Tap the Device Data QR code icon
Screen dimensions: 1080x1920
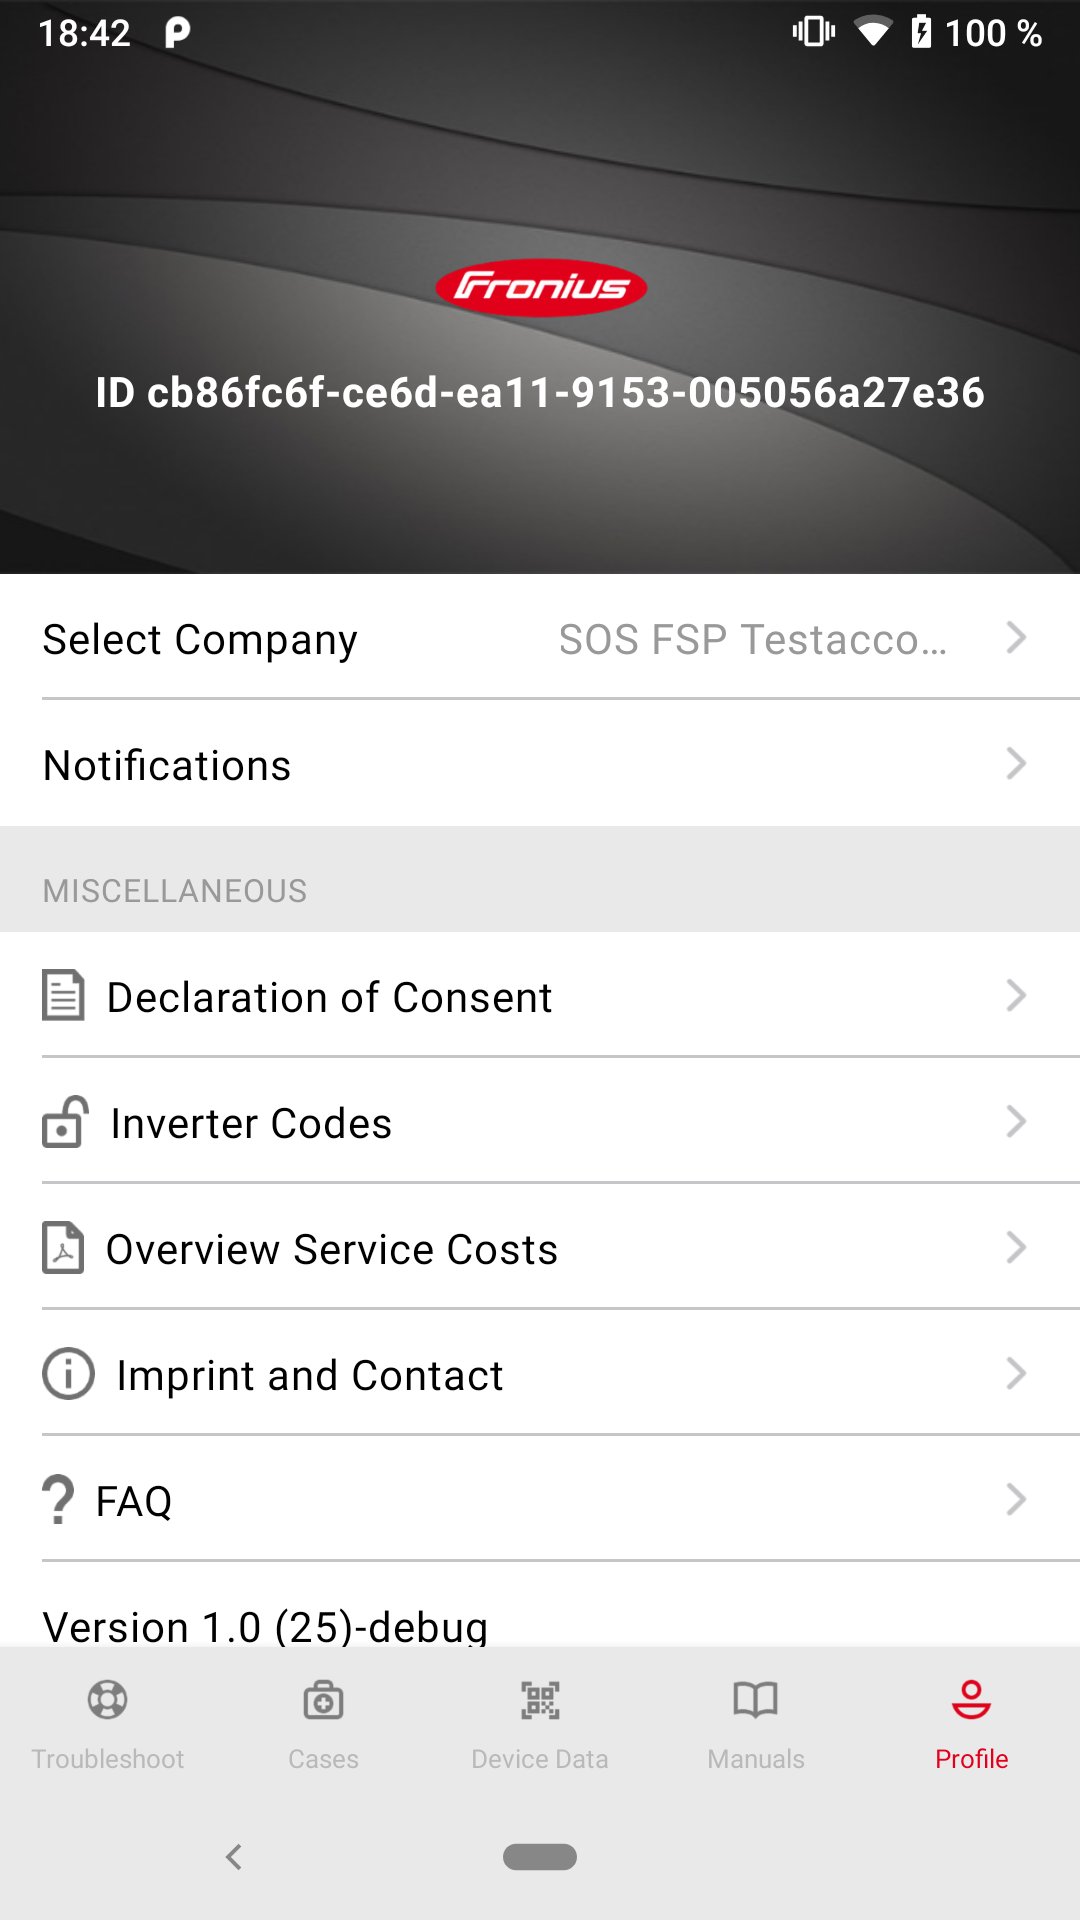(540, 1700)
